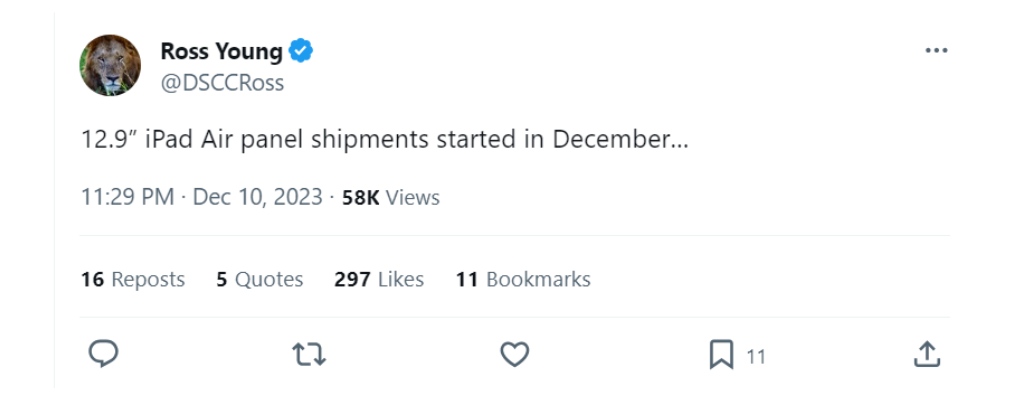Click the Dec 10, 2023 date
This screenshot has width=1024, height=400.
pyautogui.click(x=257, y=197)
